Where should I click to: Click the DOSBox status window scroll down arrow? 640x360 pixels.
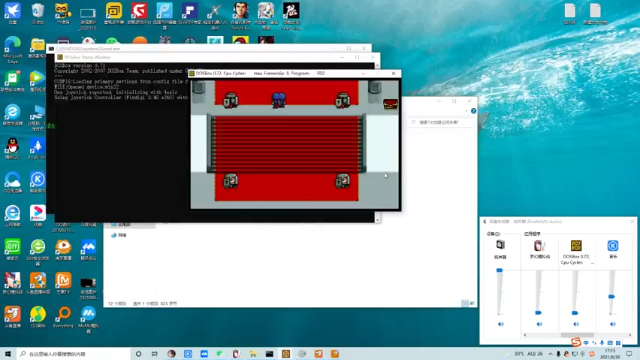(377, 220)
